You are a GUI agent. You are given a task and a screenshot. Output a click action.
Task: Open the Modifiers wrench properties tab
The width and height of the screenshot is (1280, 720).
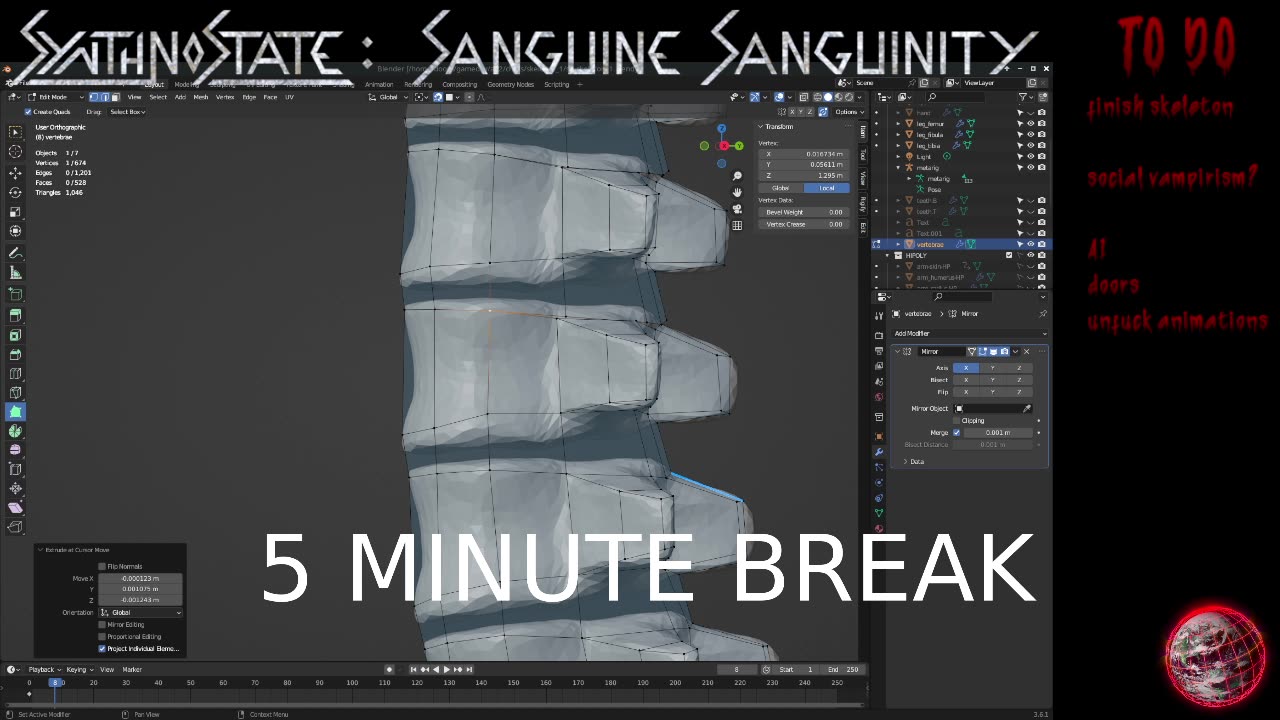[x=879, y=451]
